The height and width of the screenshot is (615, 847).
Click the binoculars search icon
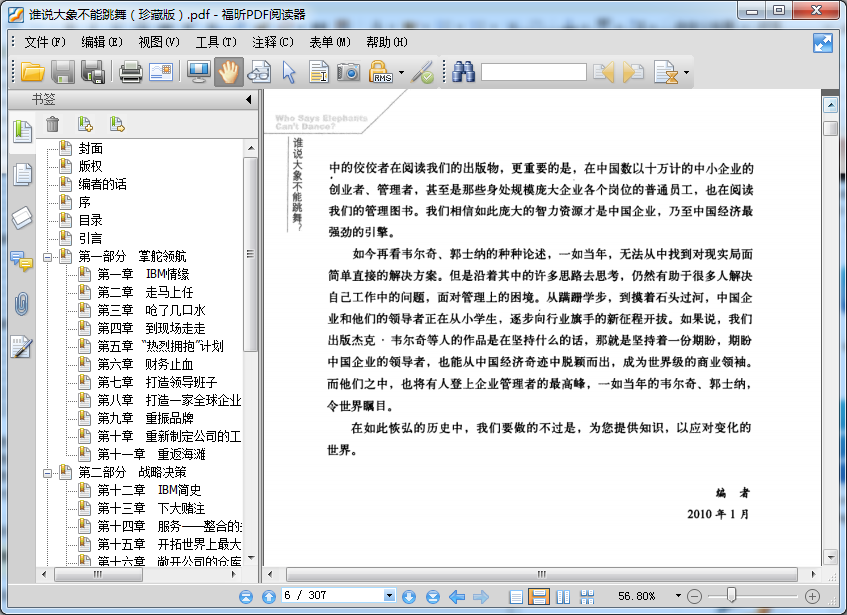463,72
